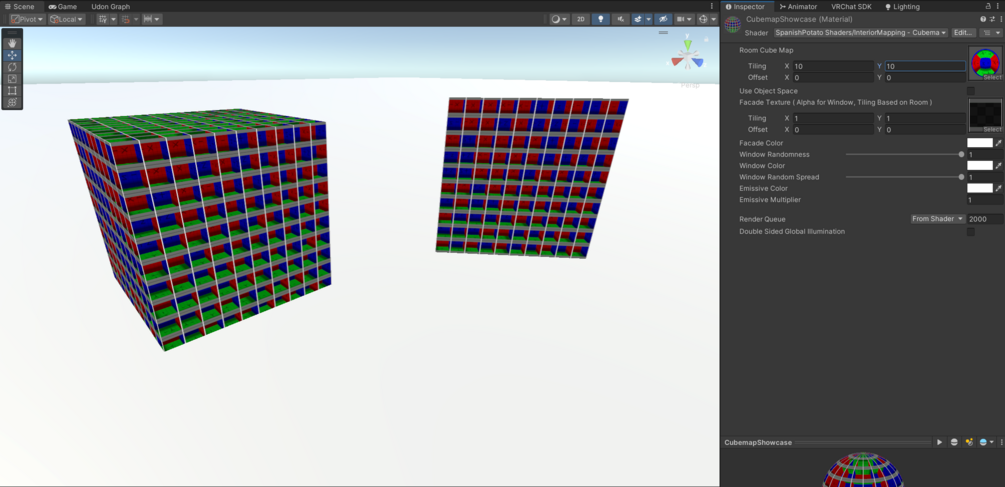Pick Facade Color with eyedropper
The image size is (1005, 487).
tap(999, 143)
